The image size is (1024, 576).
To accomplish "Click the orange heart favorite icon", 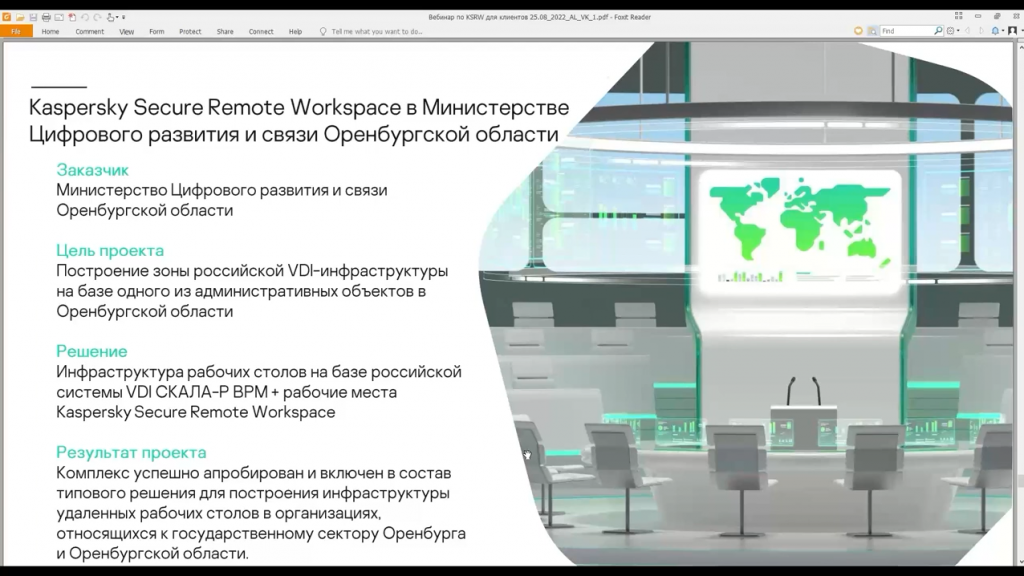I will 858,31.
